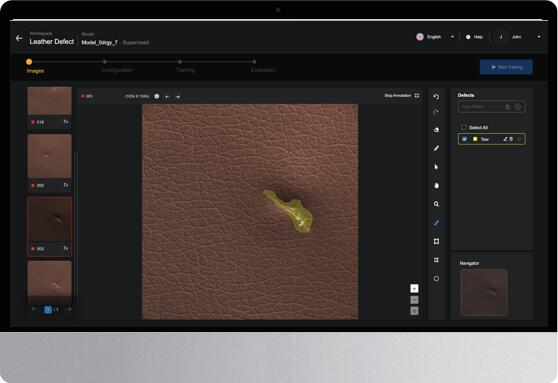The height and width of the screenshot is (383, 558).
Task: Click the plus zoom-in button on canvas
Action: pos(414,288)
